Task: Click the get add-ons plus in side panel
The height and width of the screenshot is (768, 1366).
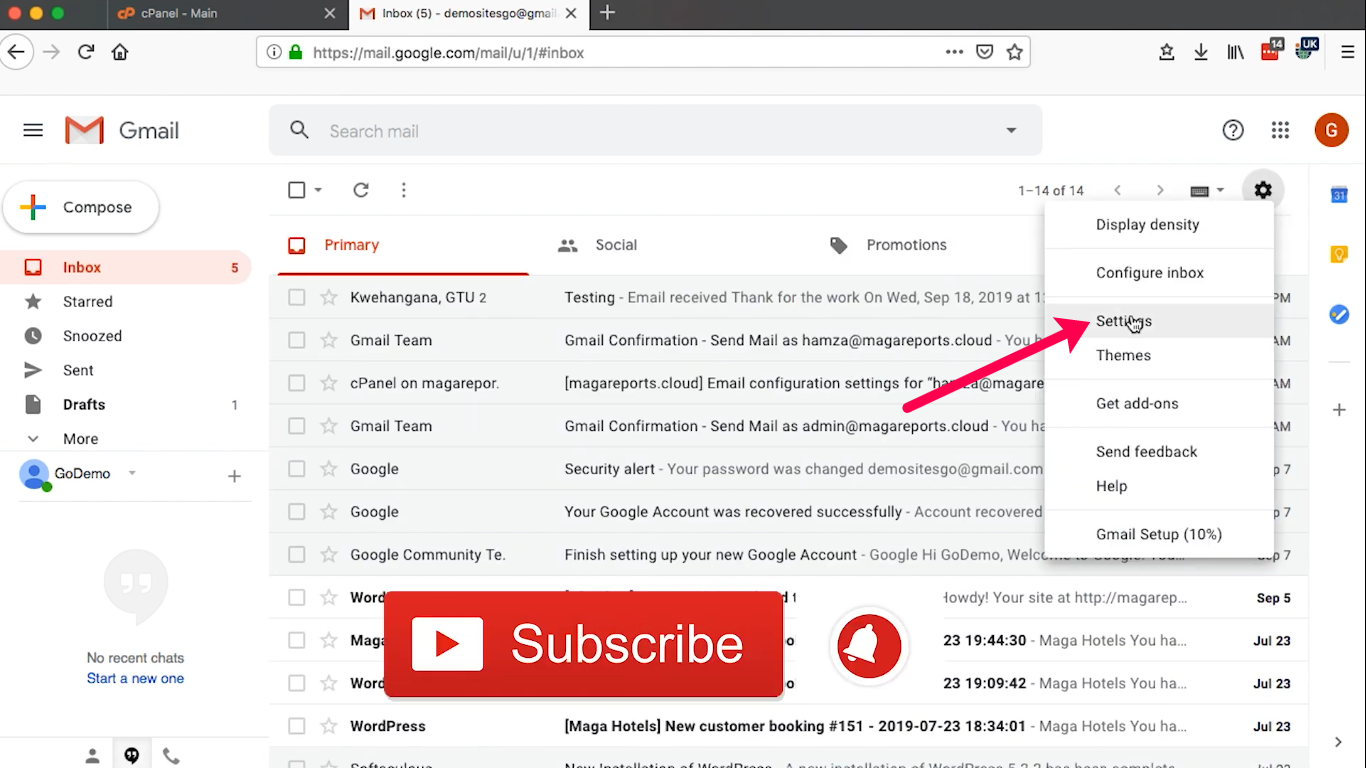Action: coord(1339,410)
